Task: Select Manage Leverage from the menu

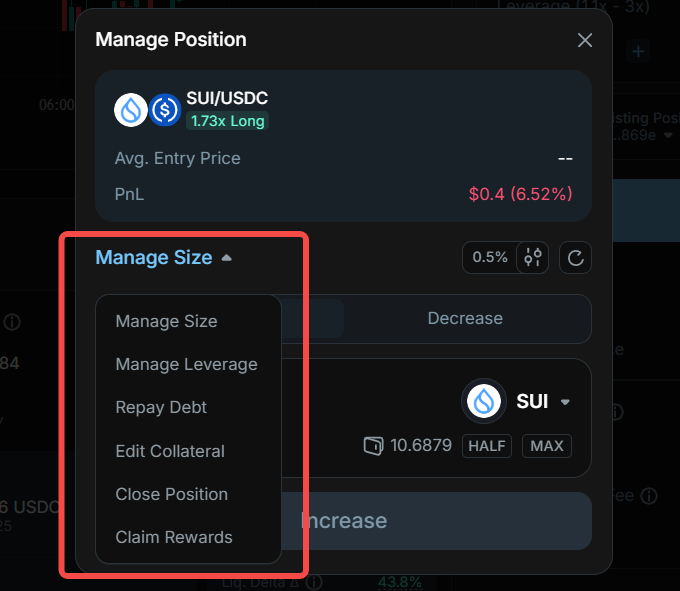Action: coord(186,364)
